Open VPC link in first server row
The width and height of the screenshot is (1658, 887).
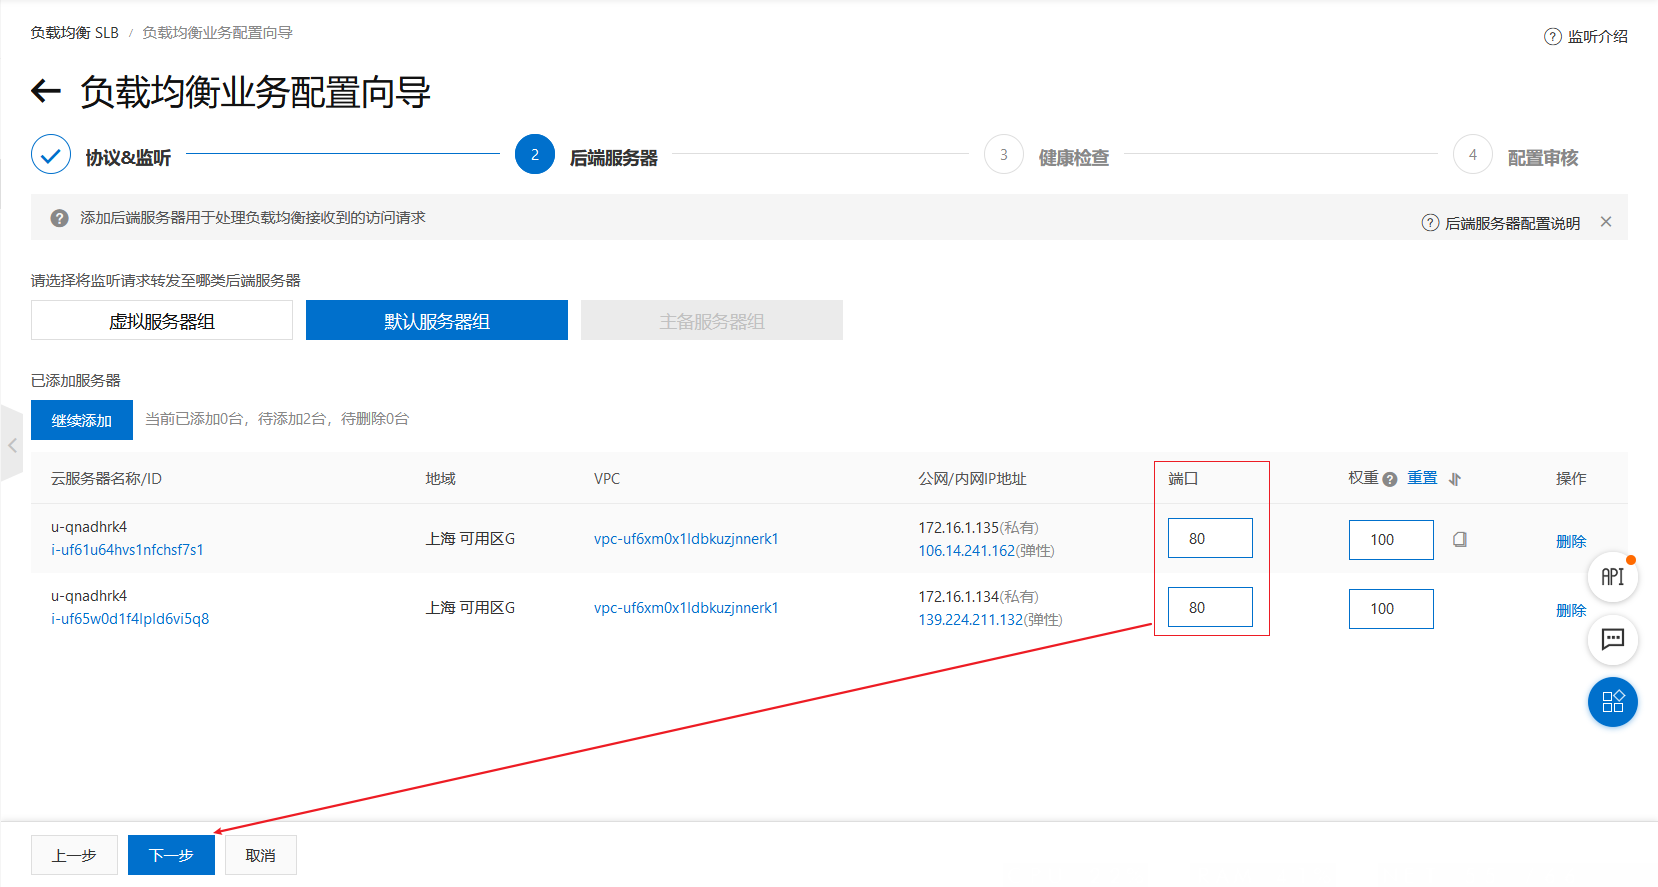point(686,539)
